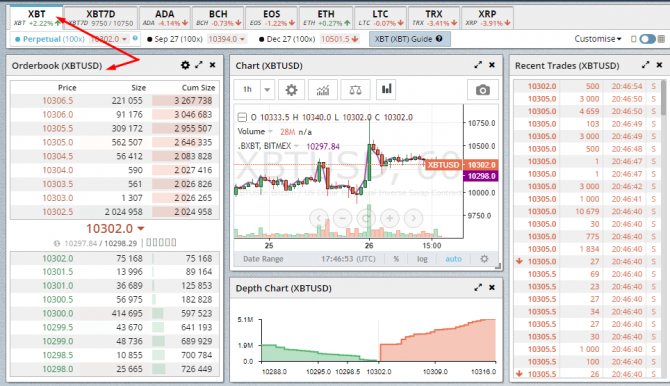Click the Recent Trades scrollbar
670x386 pixels.
[664, 97]
